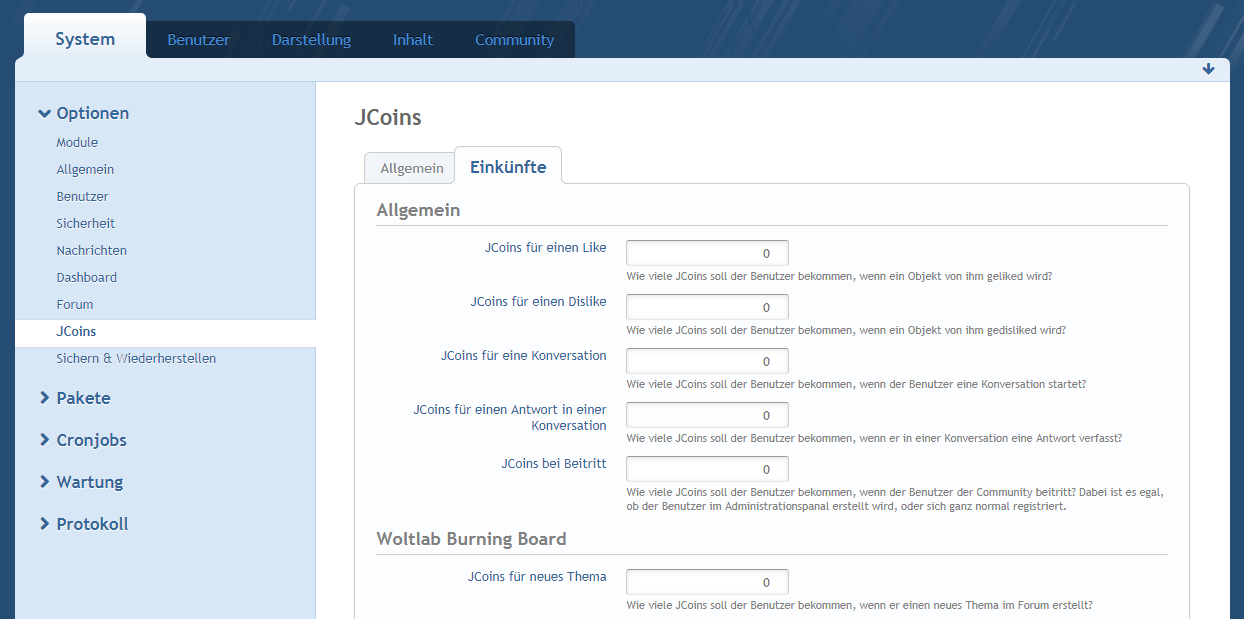Open Dashboard options in sidebar

click(x=86, y=278)
